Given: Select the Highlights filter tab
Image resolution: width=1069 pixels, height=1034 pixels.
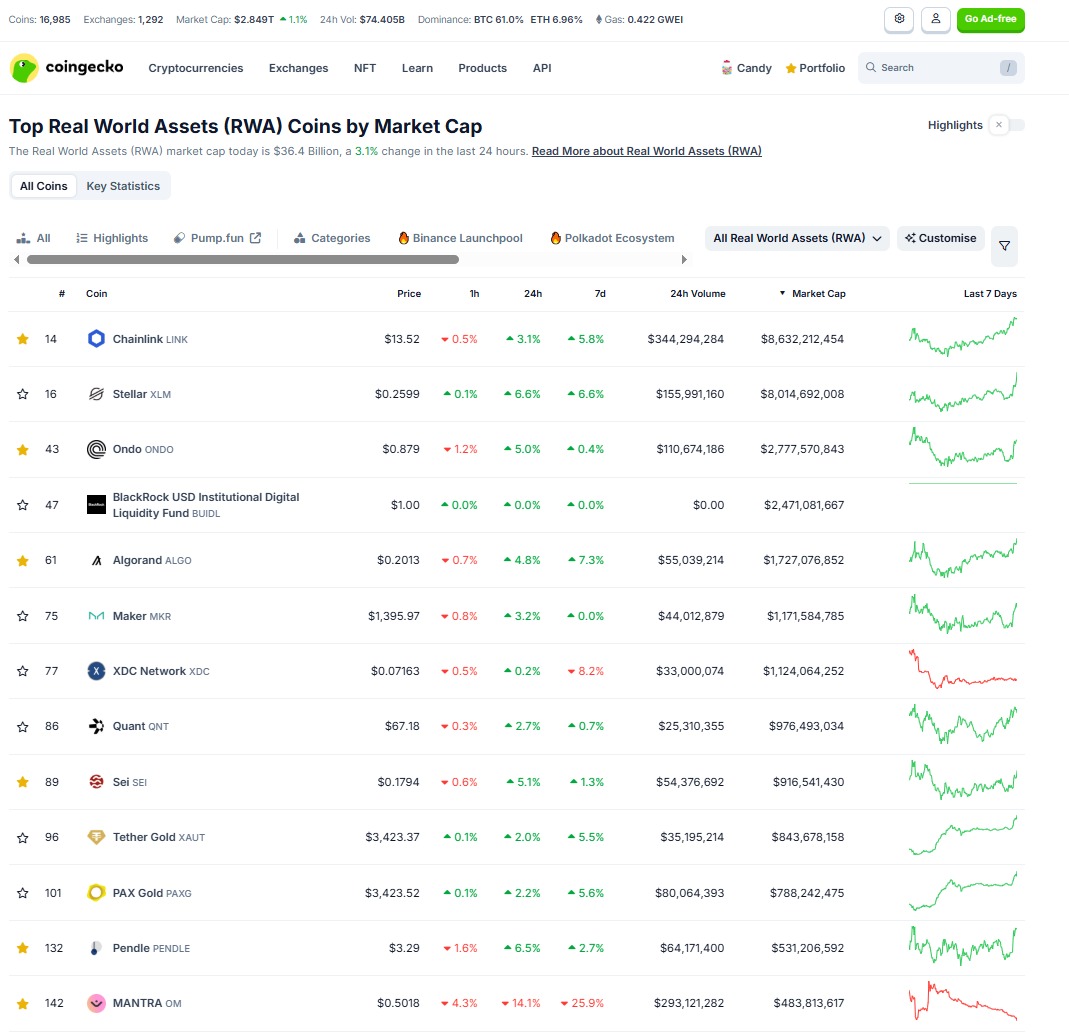Looking at the screenshot, I should tap(112, 238).
